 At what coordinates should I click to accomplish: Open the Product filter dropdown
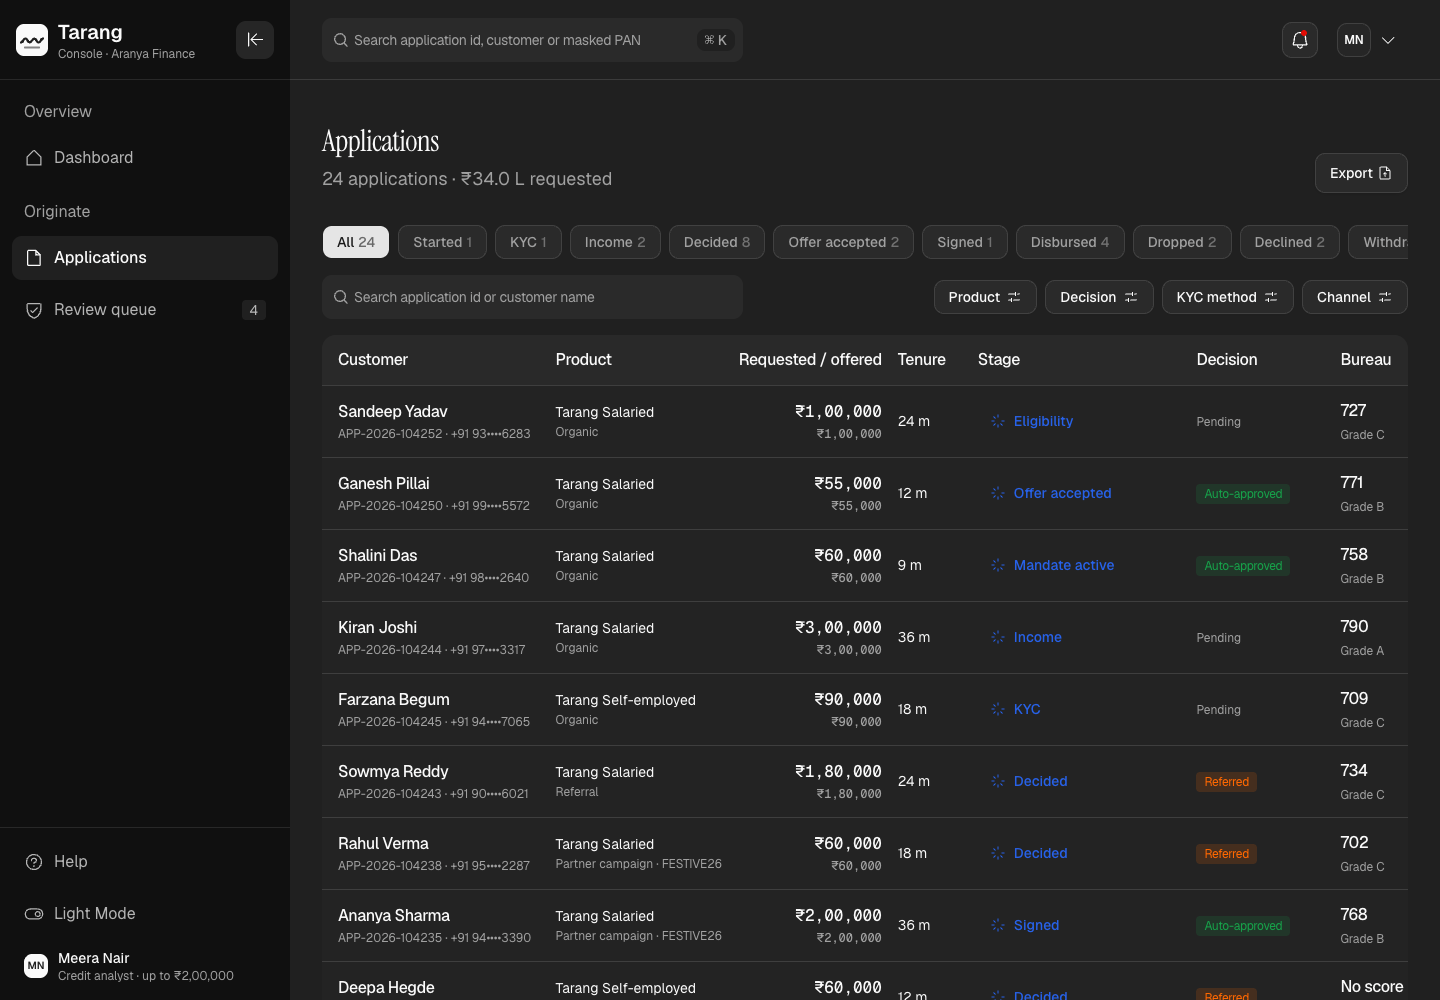pos(985,297)
